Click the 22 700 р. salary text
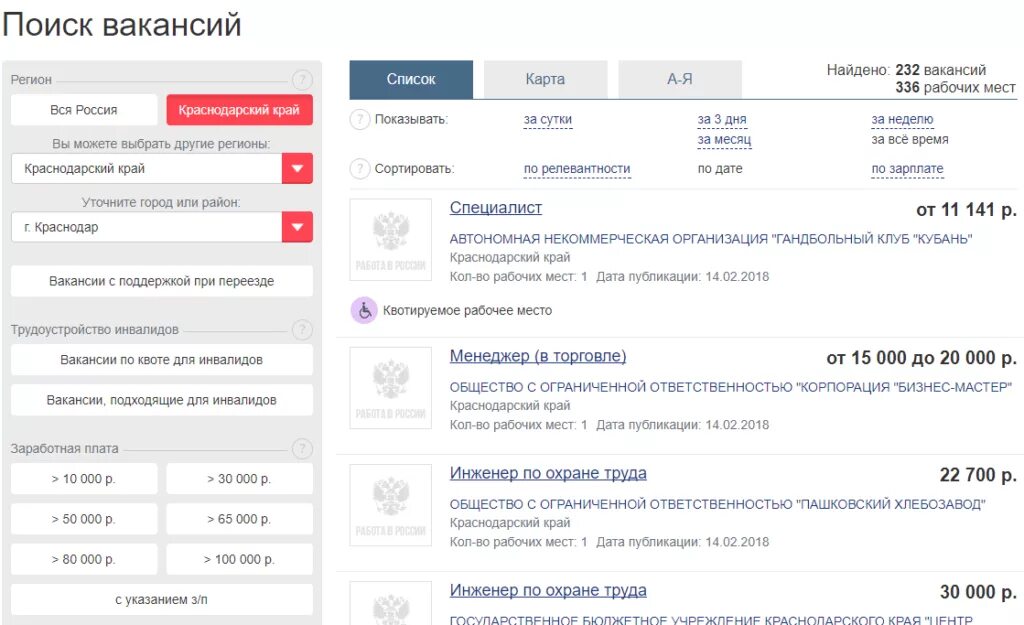This screenshot has width=1024, height=625. click(978, 475)
